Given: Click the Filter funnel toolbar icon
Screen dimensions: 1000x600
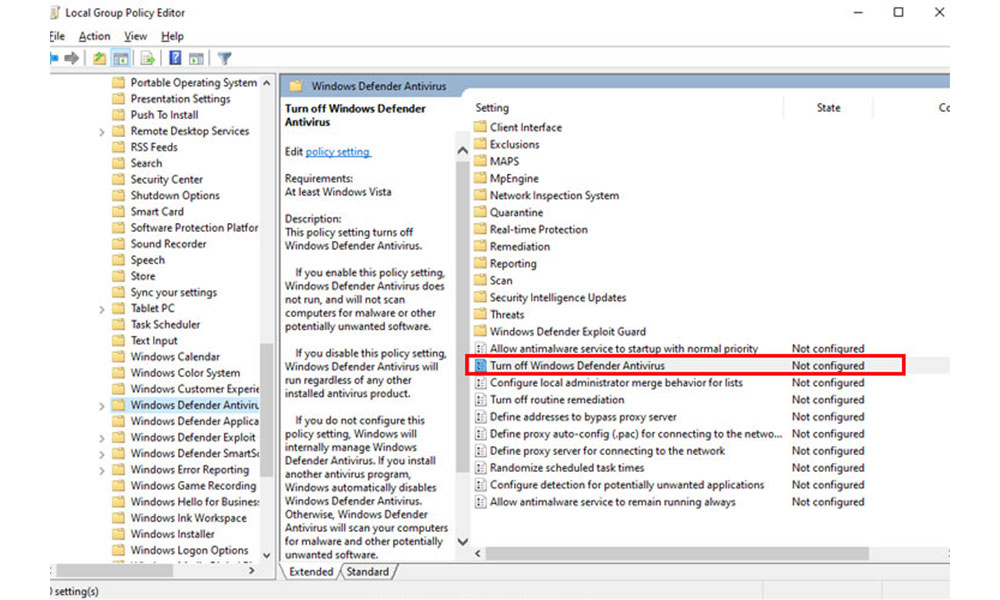Looking at the screenshot, I should tap(224, 59).
